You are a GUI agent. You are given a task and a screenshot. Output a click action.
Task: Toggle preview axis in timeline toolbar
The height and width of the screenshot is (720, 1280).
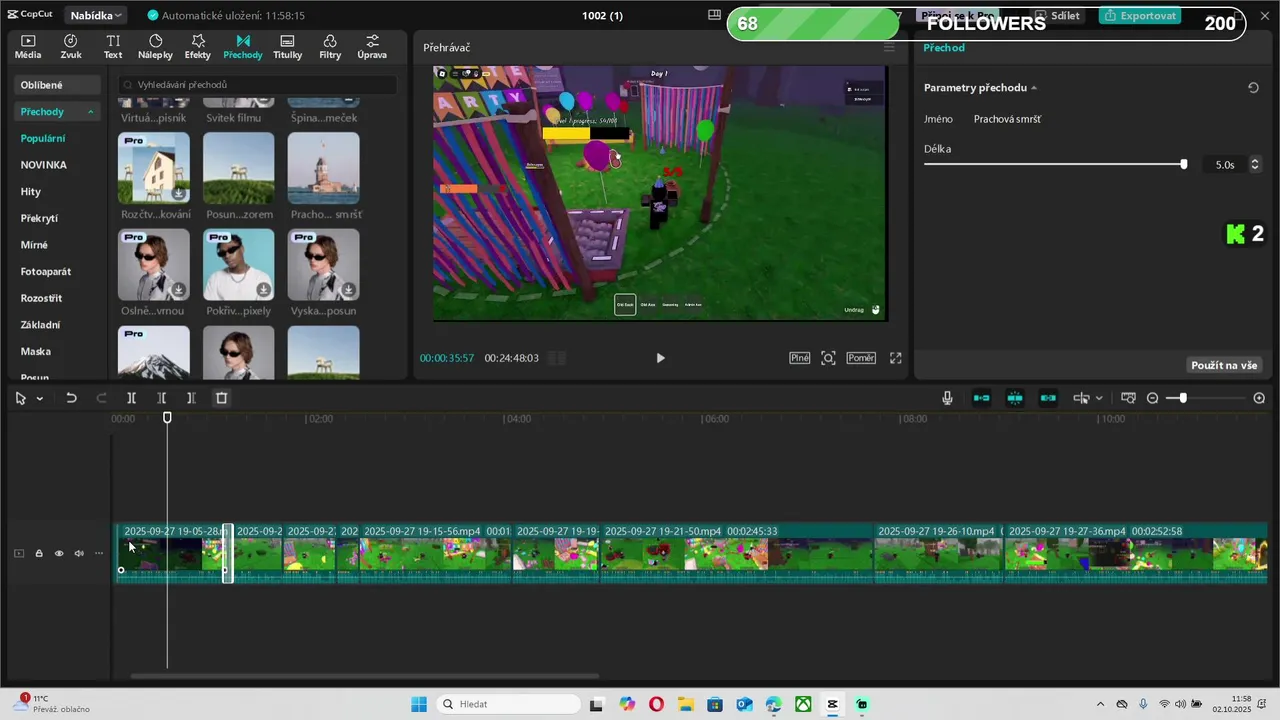click(1081, 398)
